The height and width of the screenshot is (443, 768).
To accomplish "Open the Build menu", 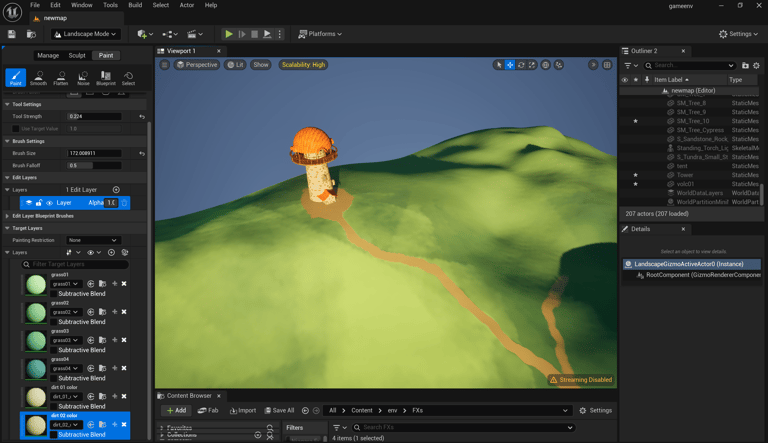I will [135, 5].
